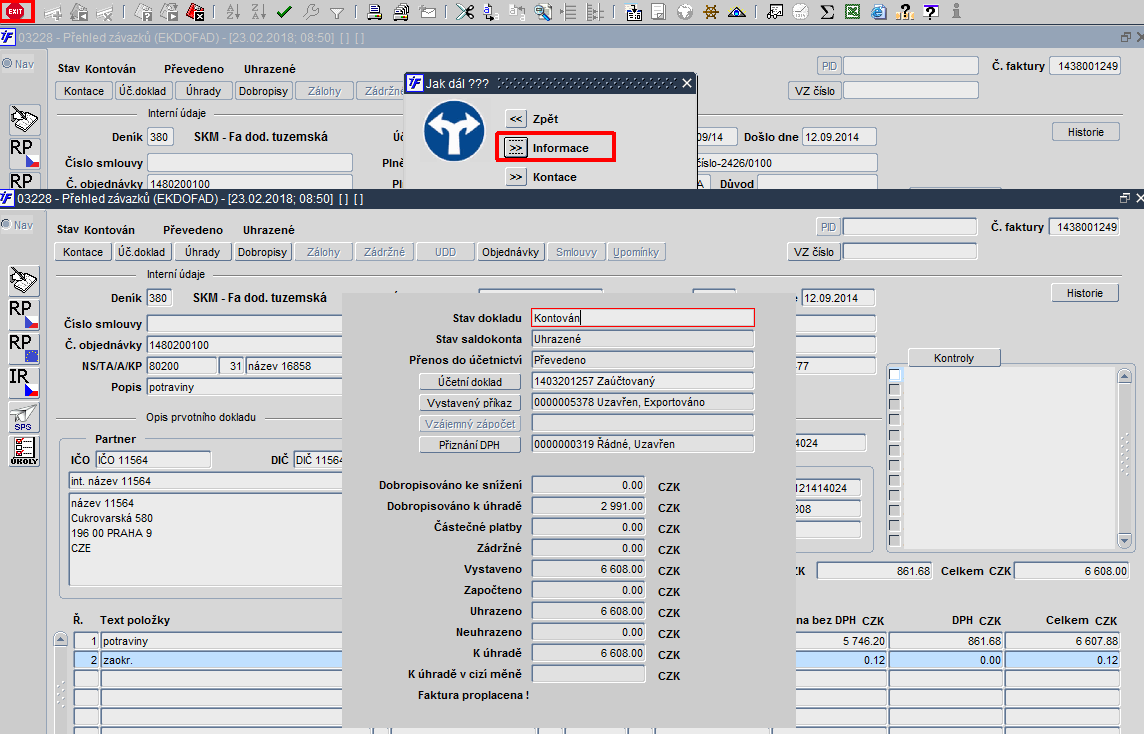Click the items table scroll-up arrow
Image resolution: width=1144 pixels, height=734 pixels.
pos(61,639)
